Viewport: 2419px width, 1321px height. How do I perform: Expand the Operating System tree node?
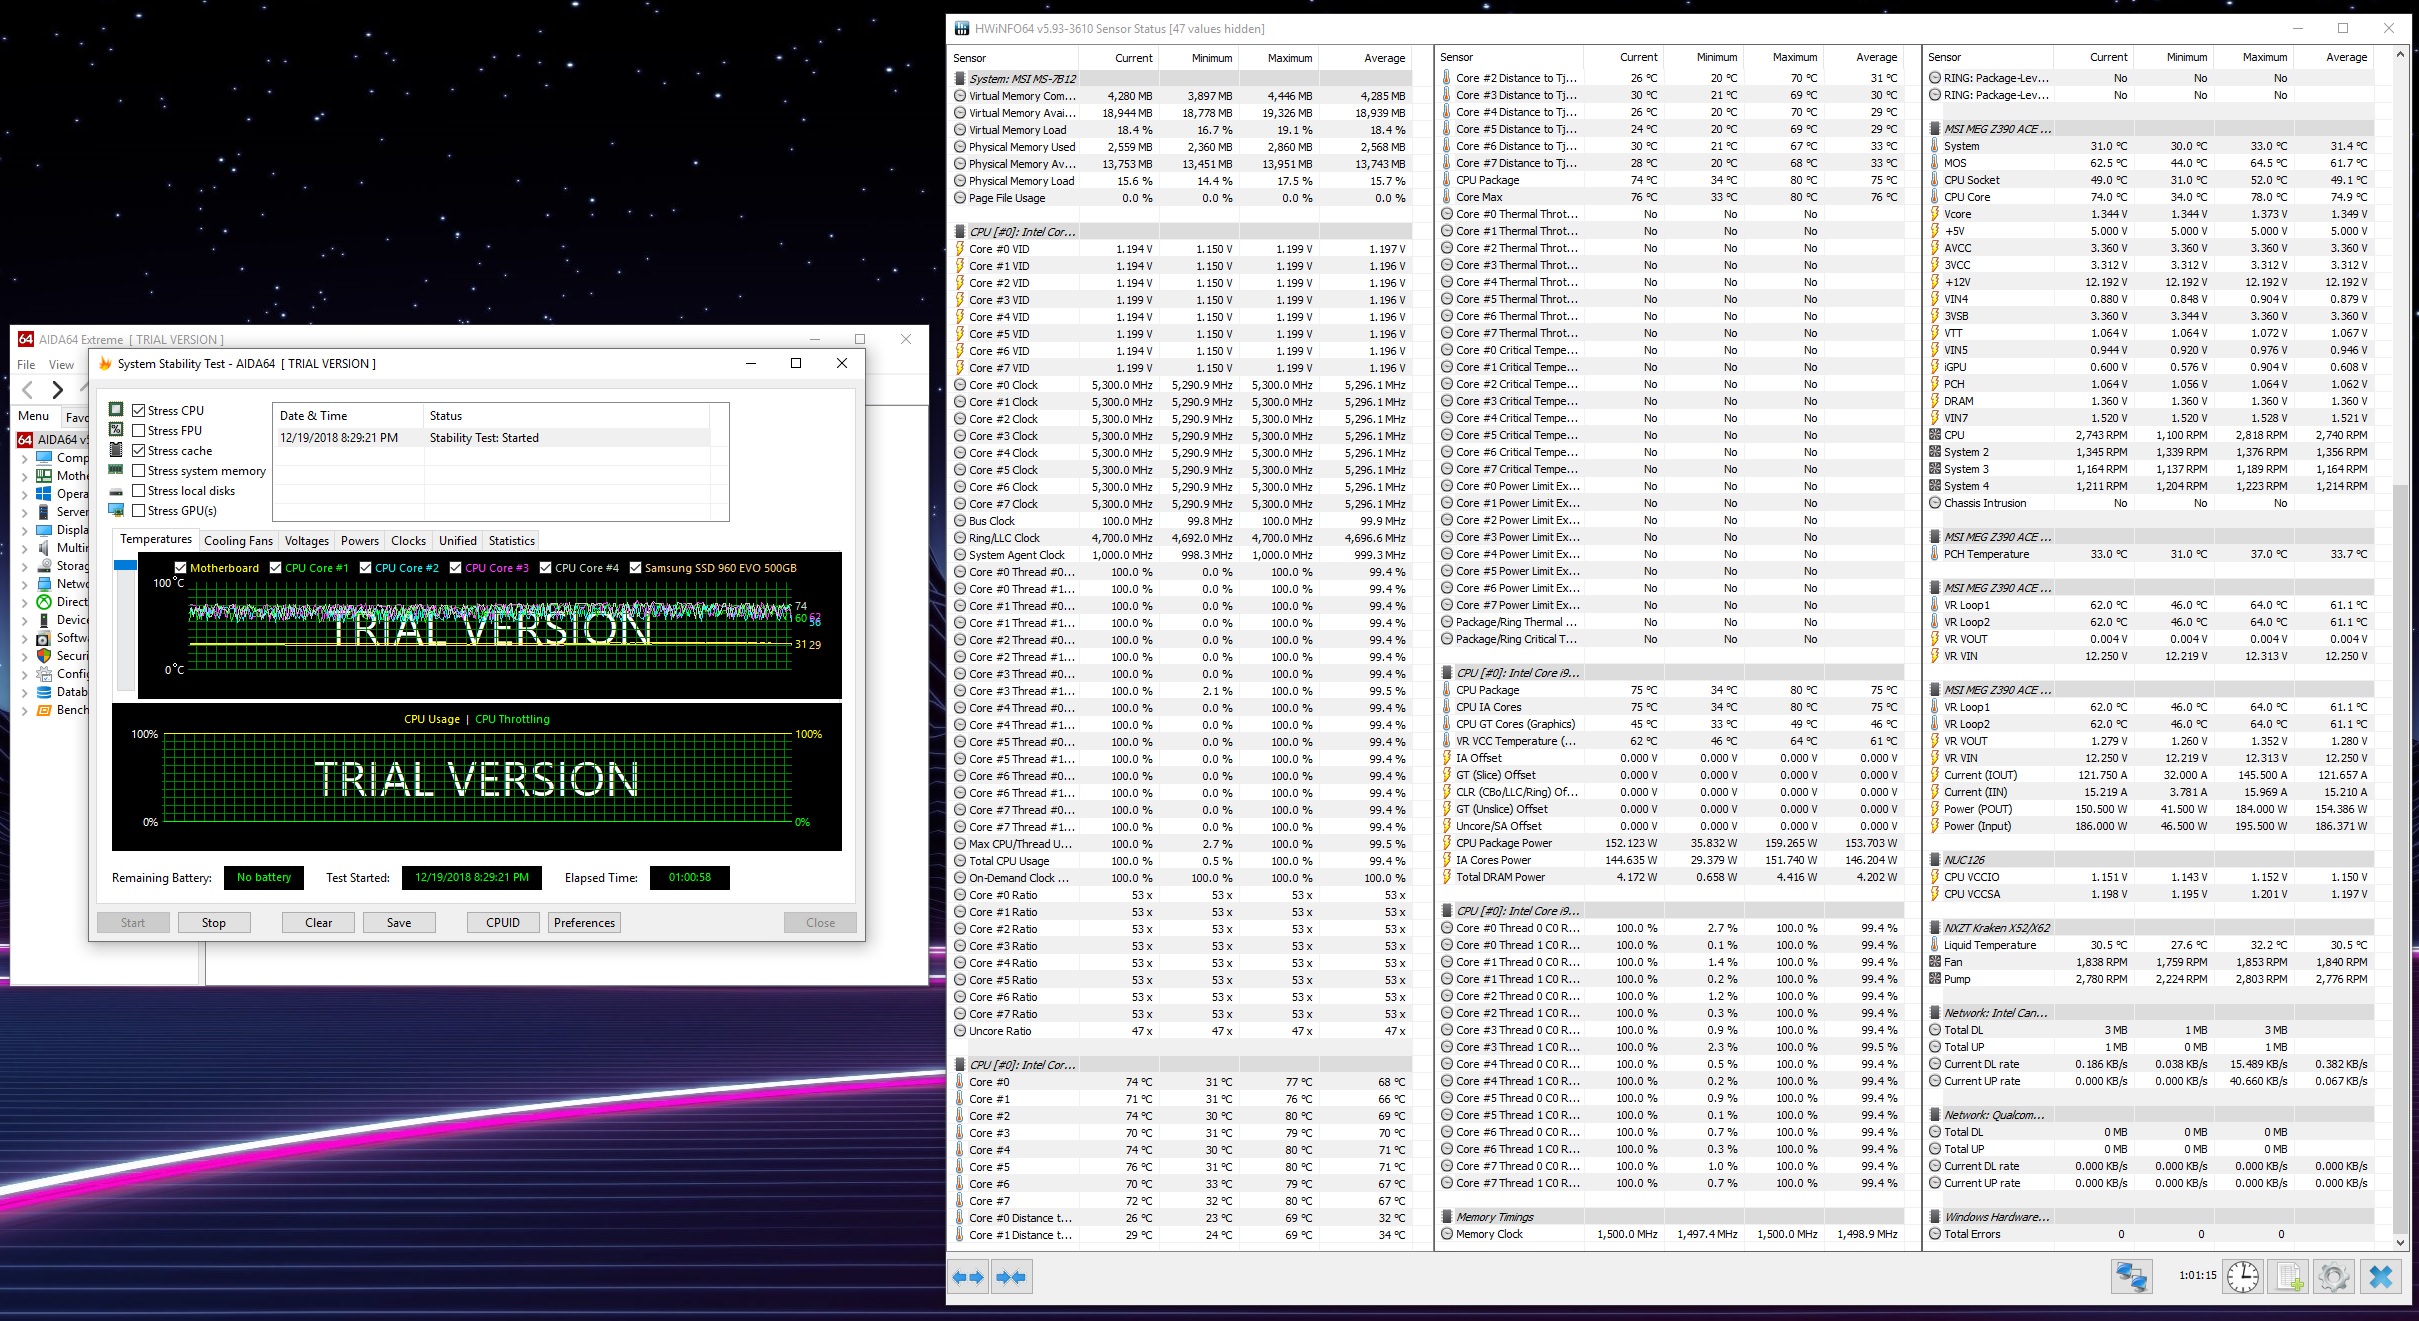[24, 494]
